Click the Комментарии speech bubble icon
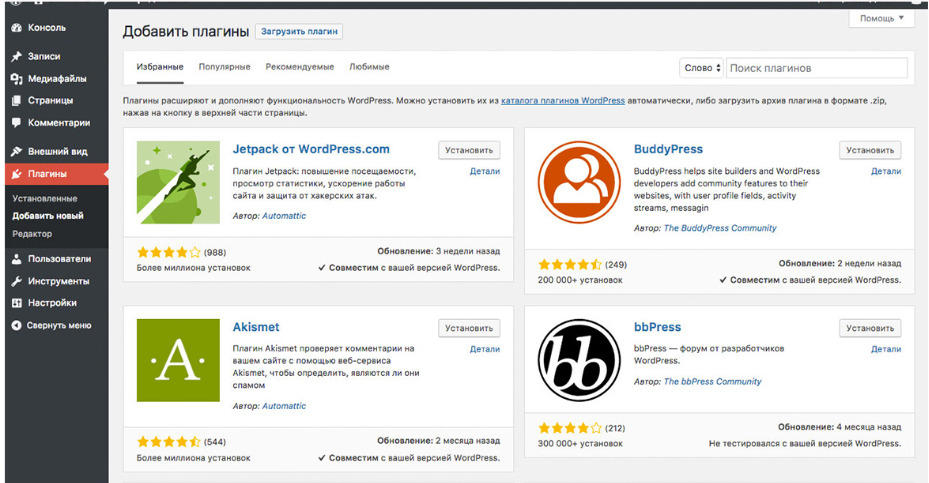 point(17,123)
